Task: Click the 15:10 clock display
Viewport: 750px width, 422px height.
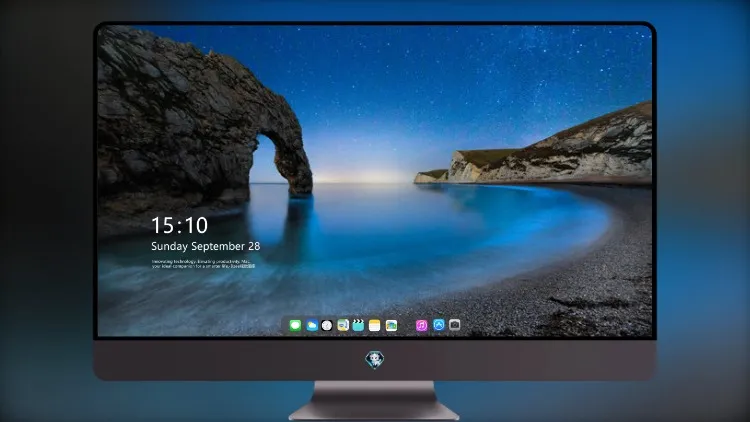Action: pos(179,225)
